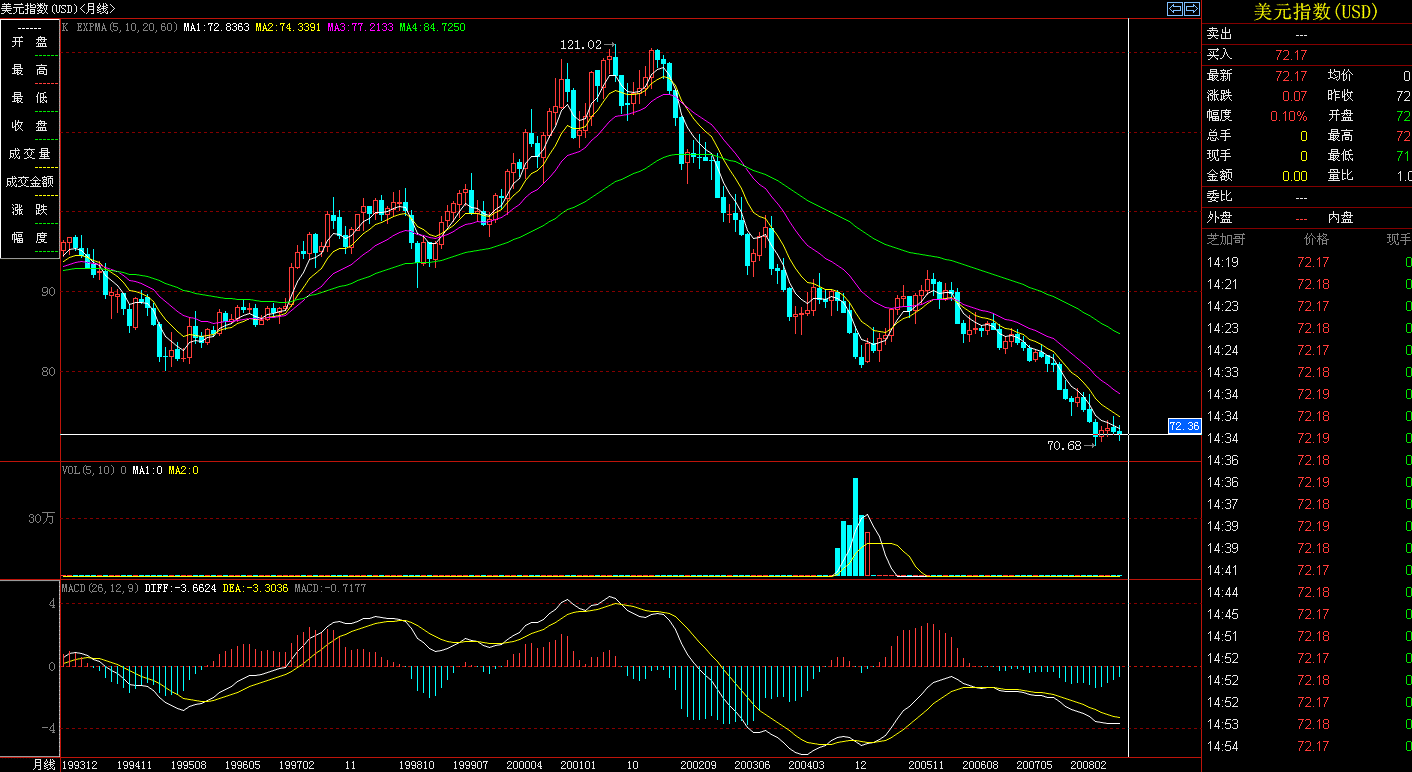Select 幅度 (range) in the left panel

click(30, 239)
